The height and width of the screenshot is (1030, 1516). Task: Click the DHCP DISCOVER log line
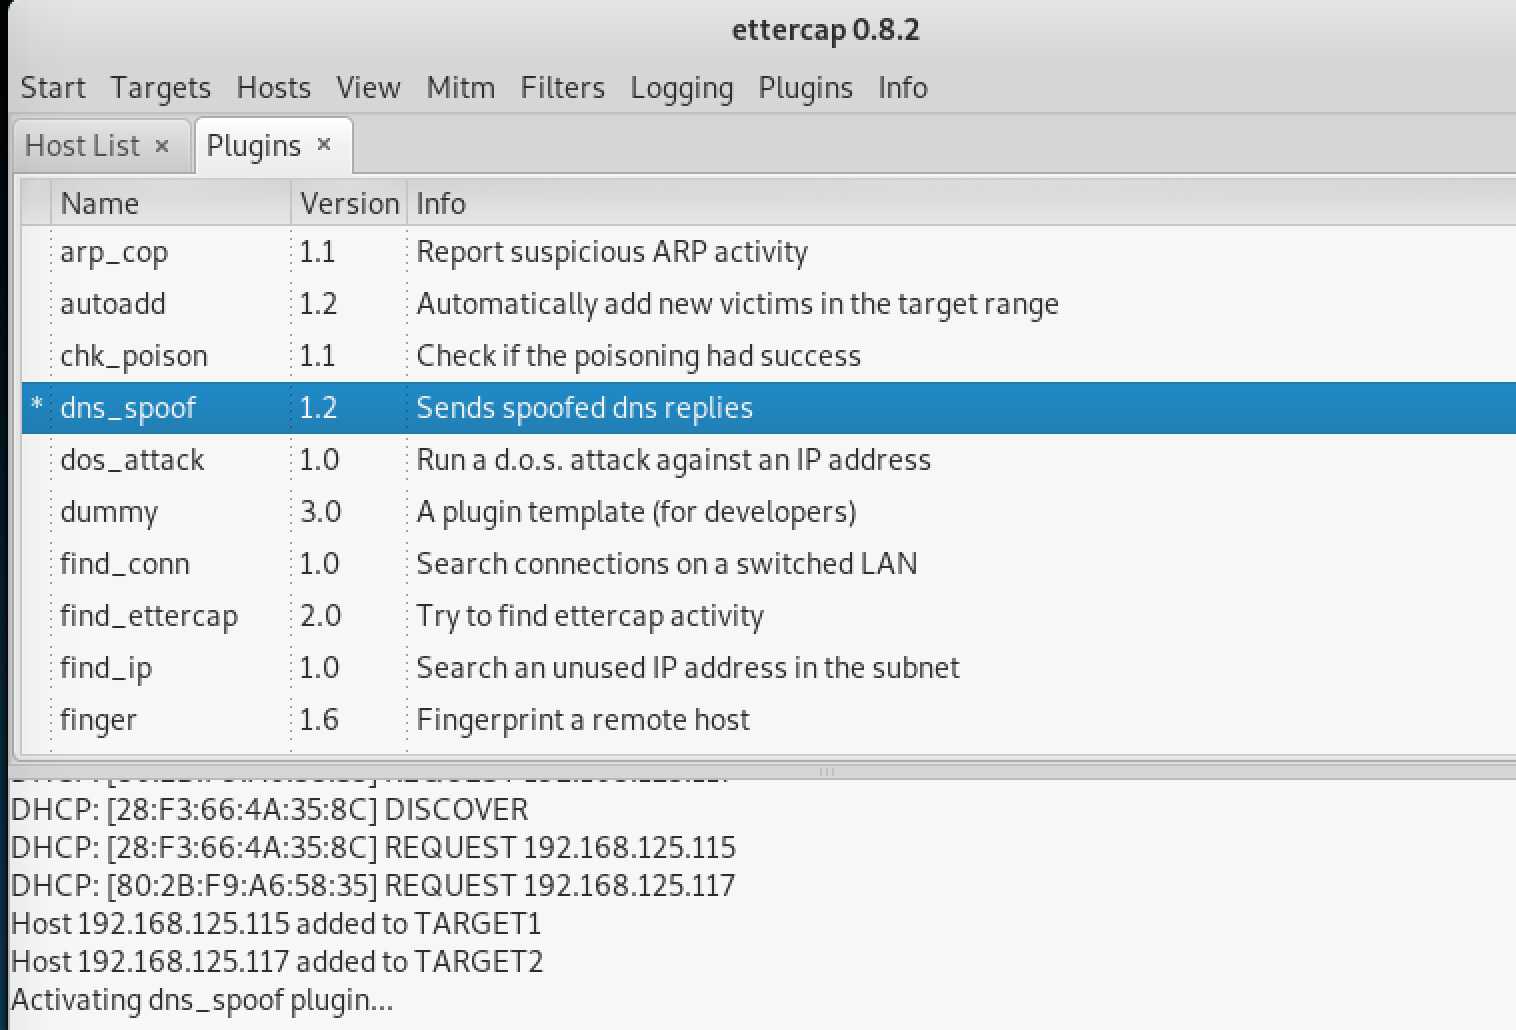(x=269, y=810)
